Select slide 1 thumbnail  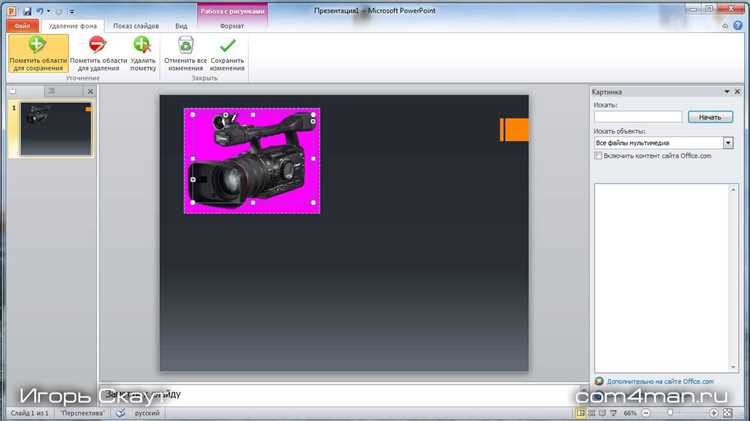click(x=55, y=129)
